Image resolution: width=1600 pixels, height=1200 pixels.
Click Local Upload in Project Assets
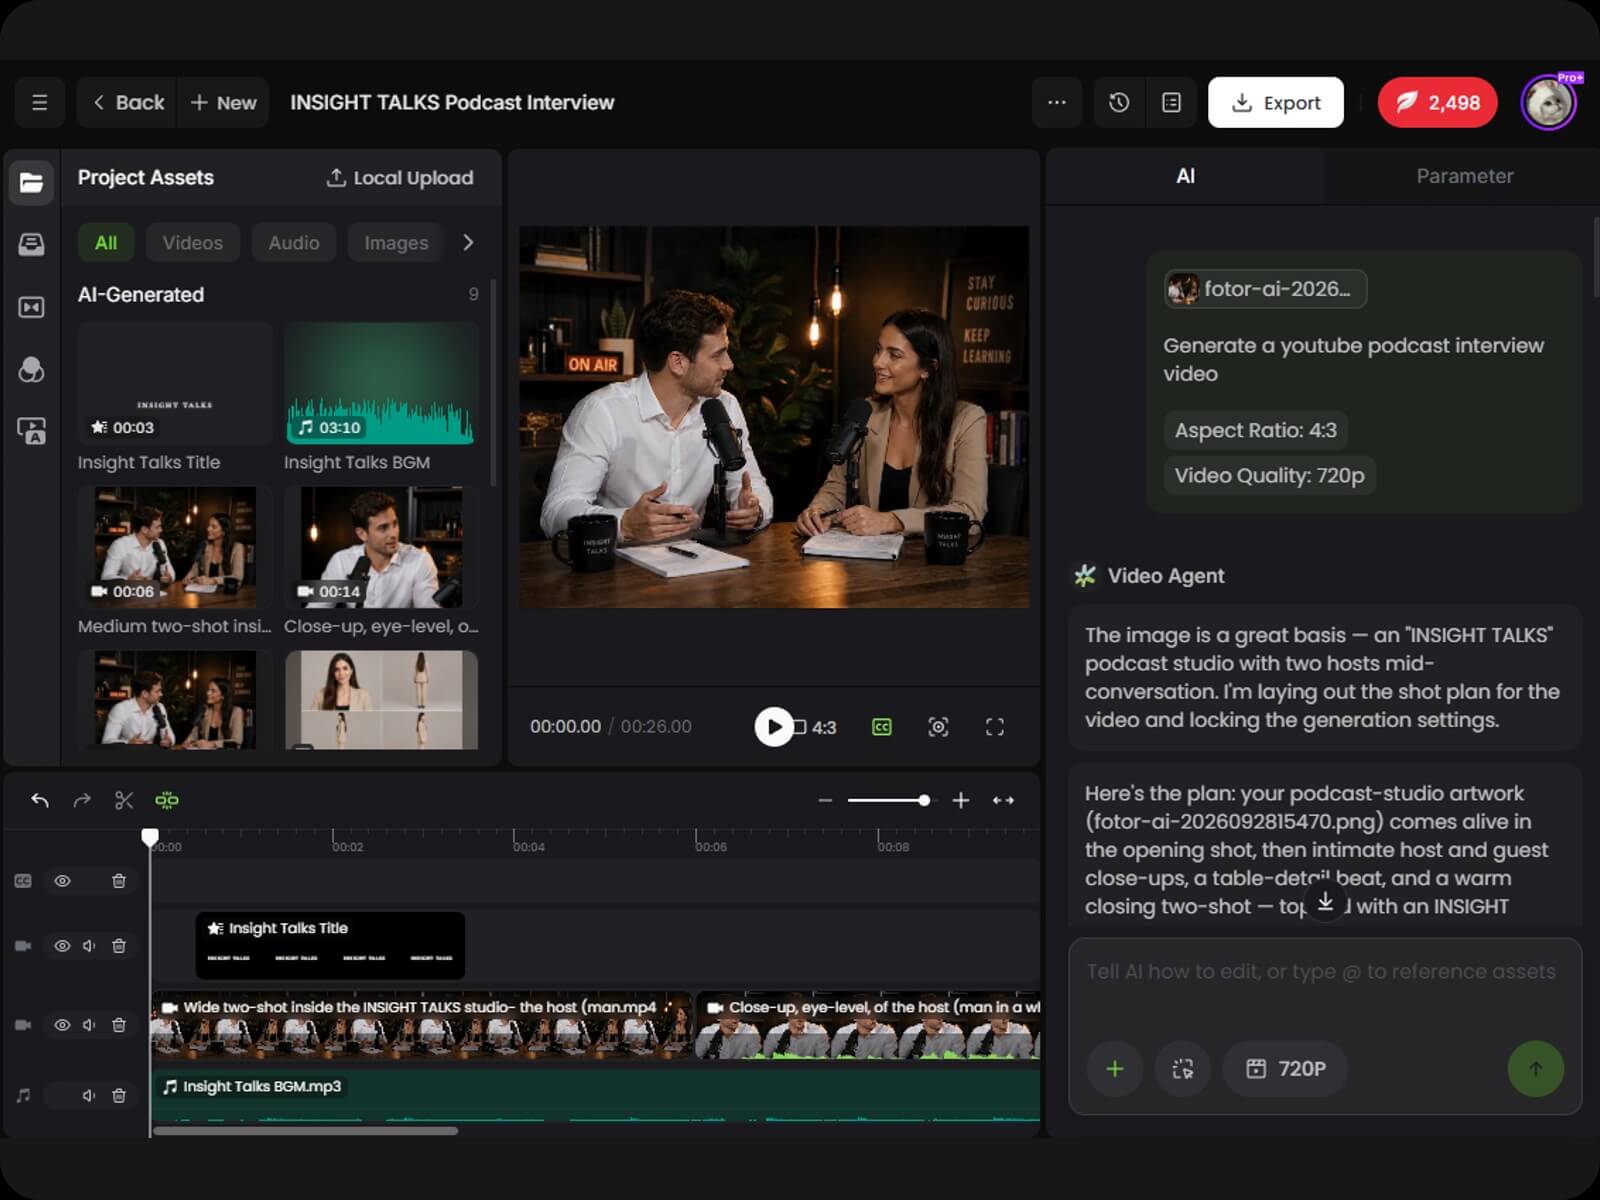[x=400, y=178]
